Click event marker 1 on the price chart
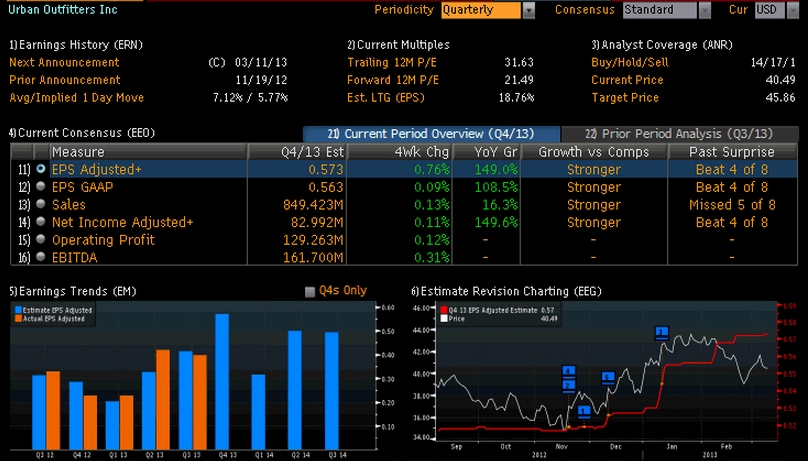This screenshot has width=808, height=461. (583, 411)
